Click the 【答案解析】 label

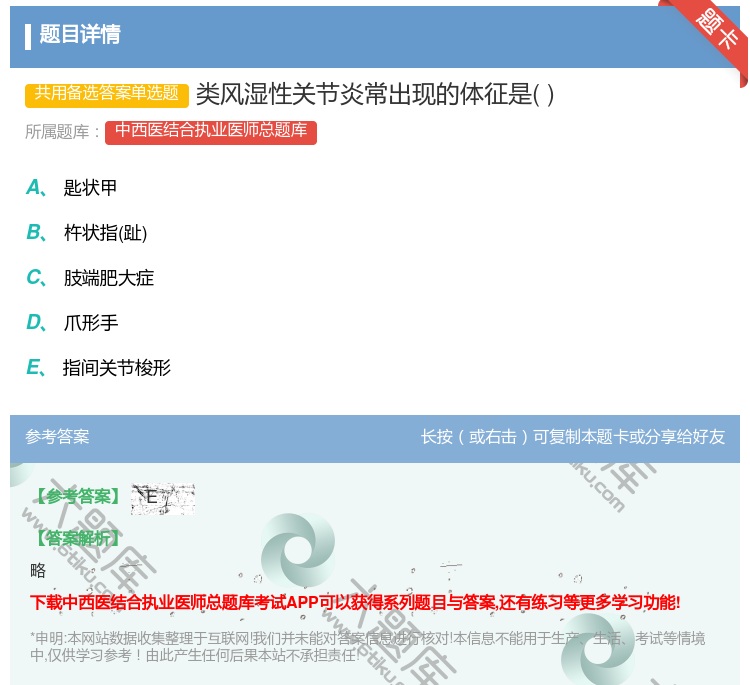78,538
